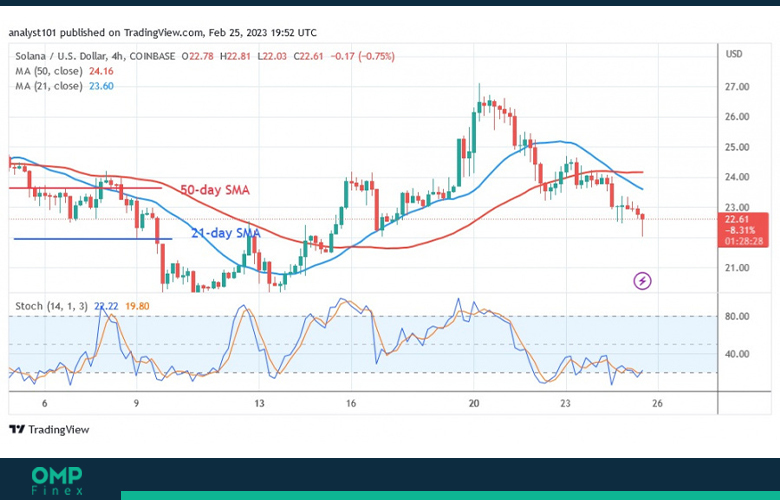The image size is (780, 500).
Task: Click the date 16 on time axis
Action: click(351, 403)
